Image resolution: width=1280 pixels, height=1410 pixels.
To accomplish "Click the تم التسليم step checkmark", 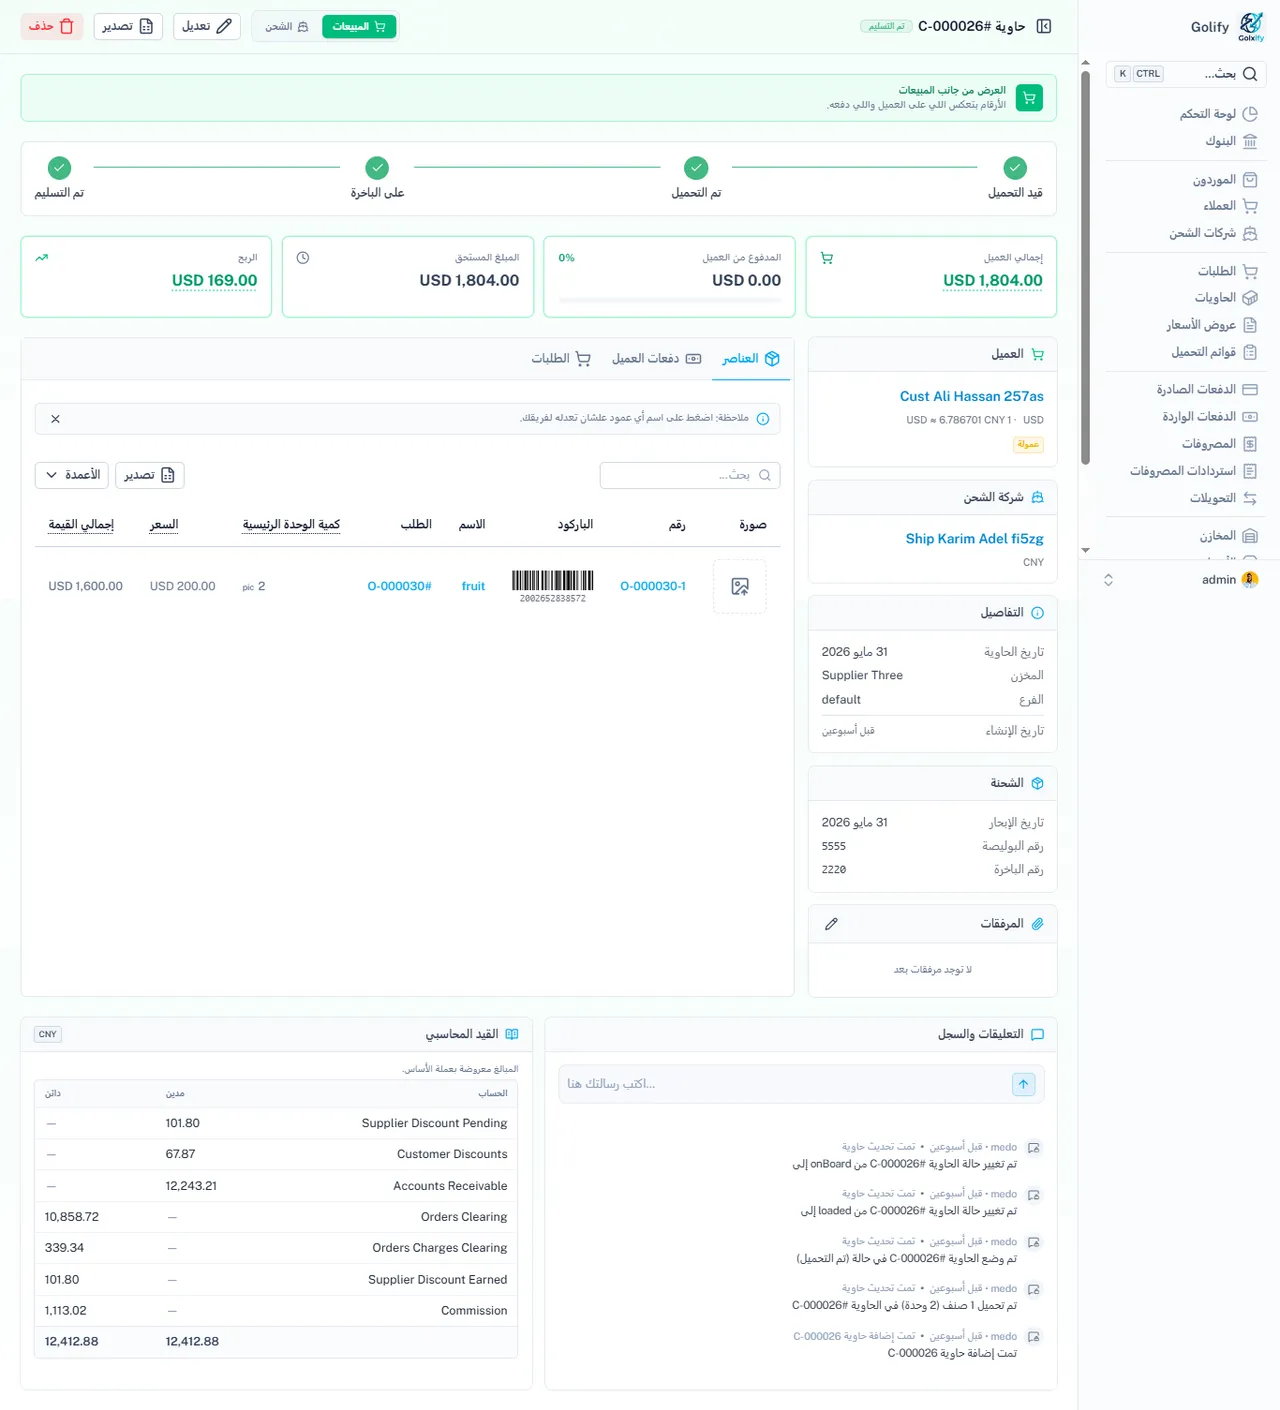I will (60, 168).
